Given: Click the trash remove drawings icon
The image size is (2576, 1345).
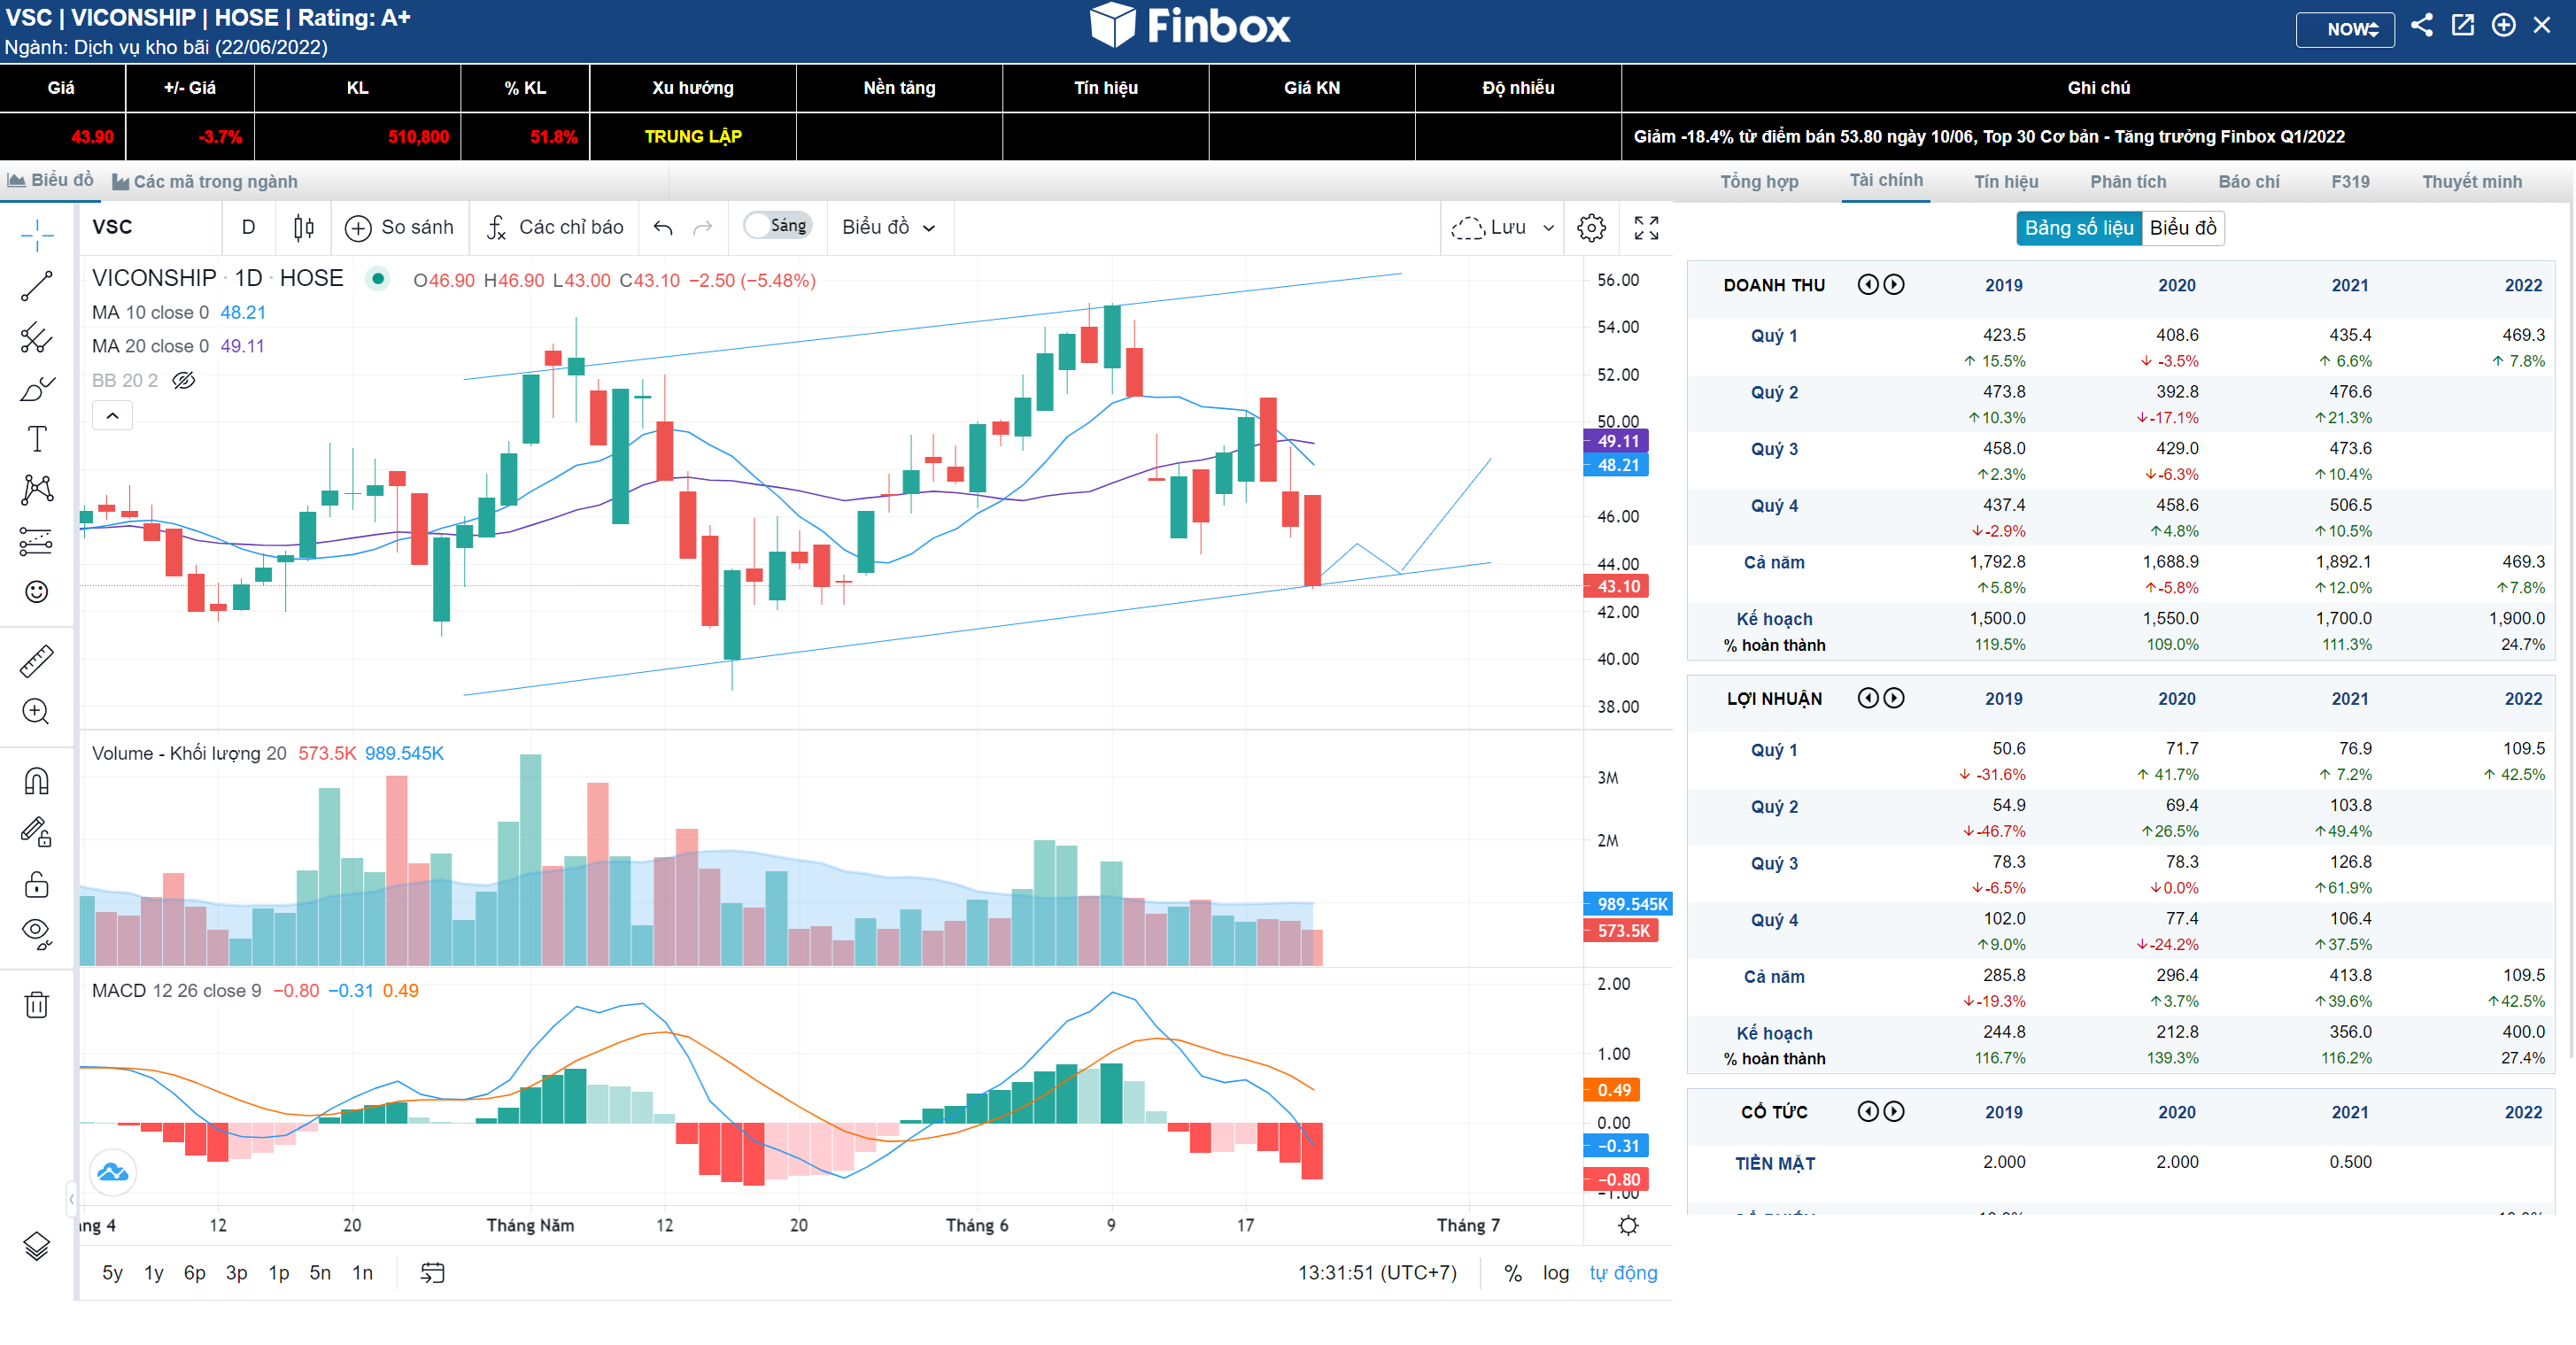Looking at the screenshot, I should tap(37, 1004).
